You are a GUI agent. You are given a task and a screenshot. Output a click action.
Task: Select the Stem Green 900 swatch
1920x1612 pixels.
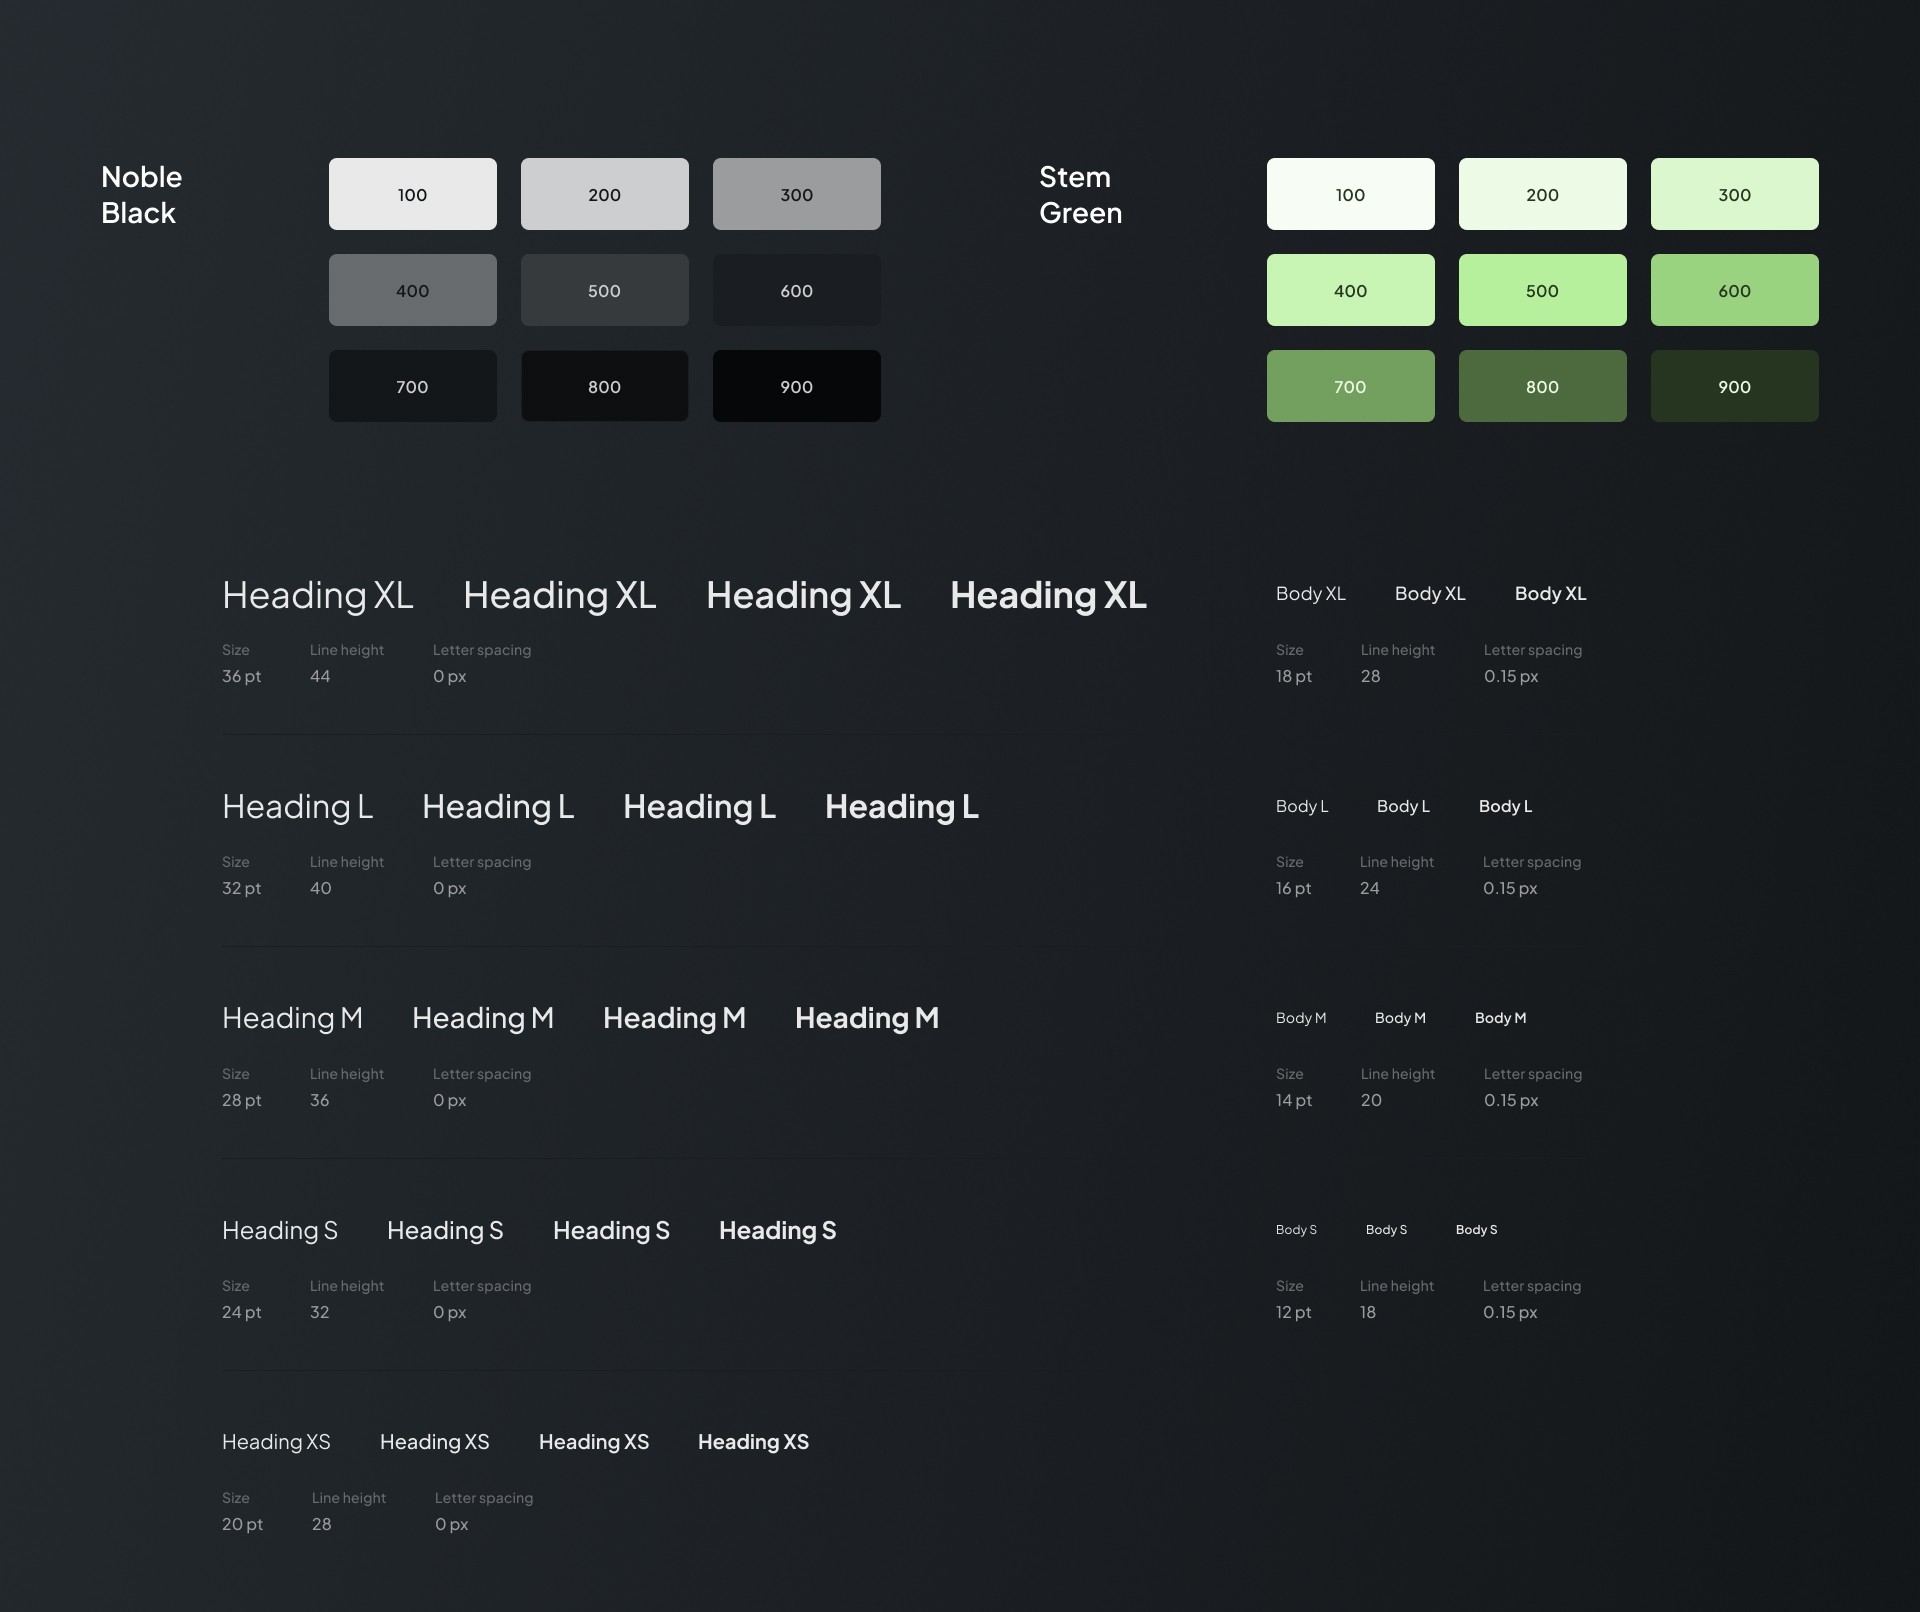click(1734, 386)
